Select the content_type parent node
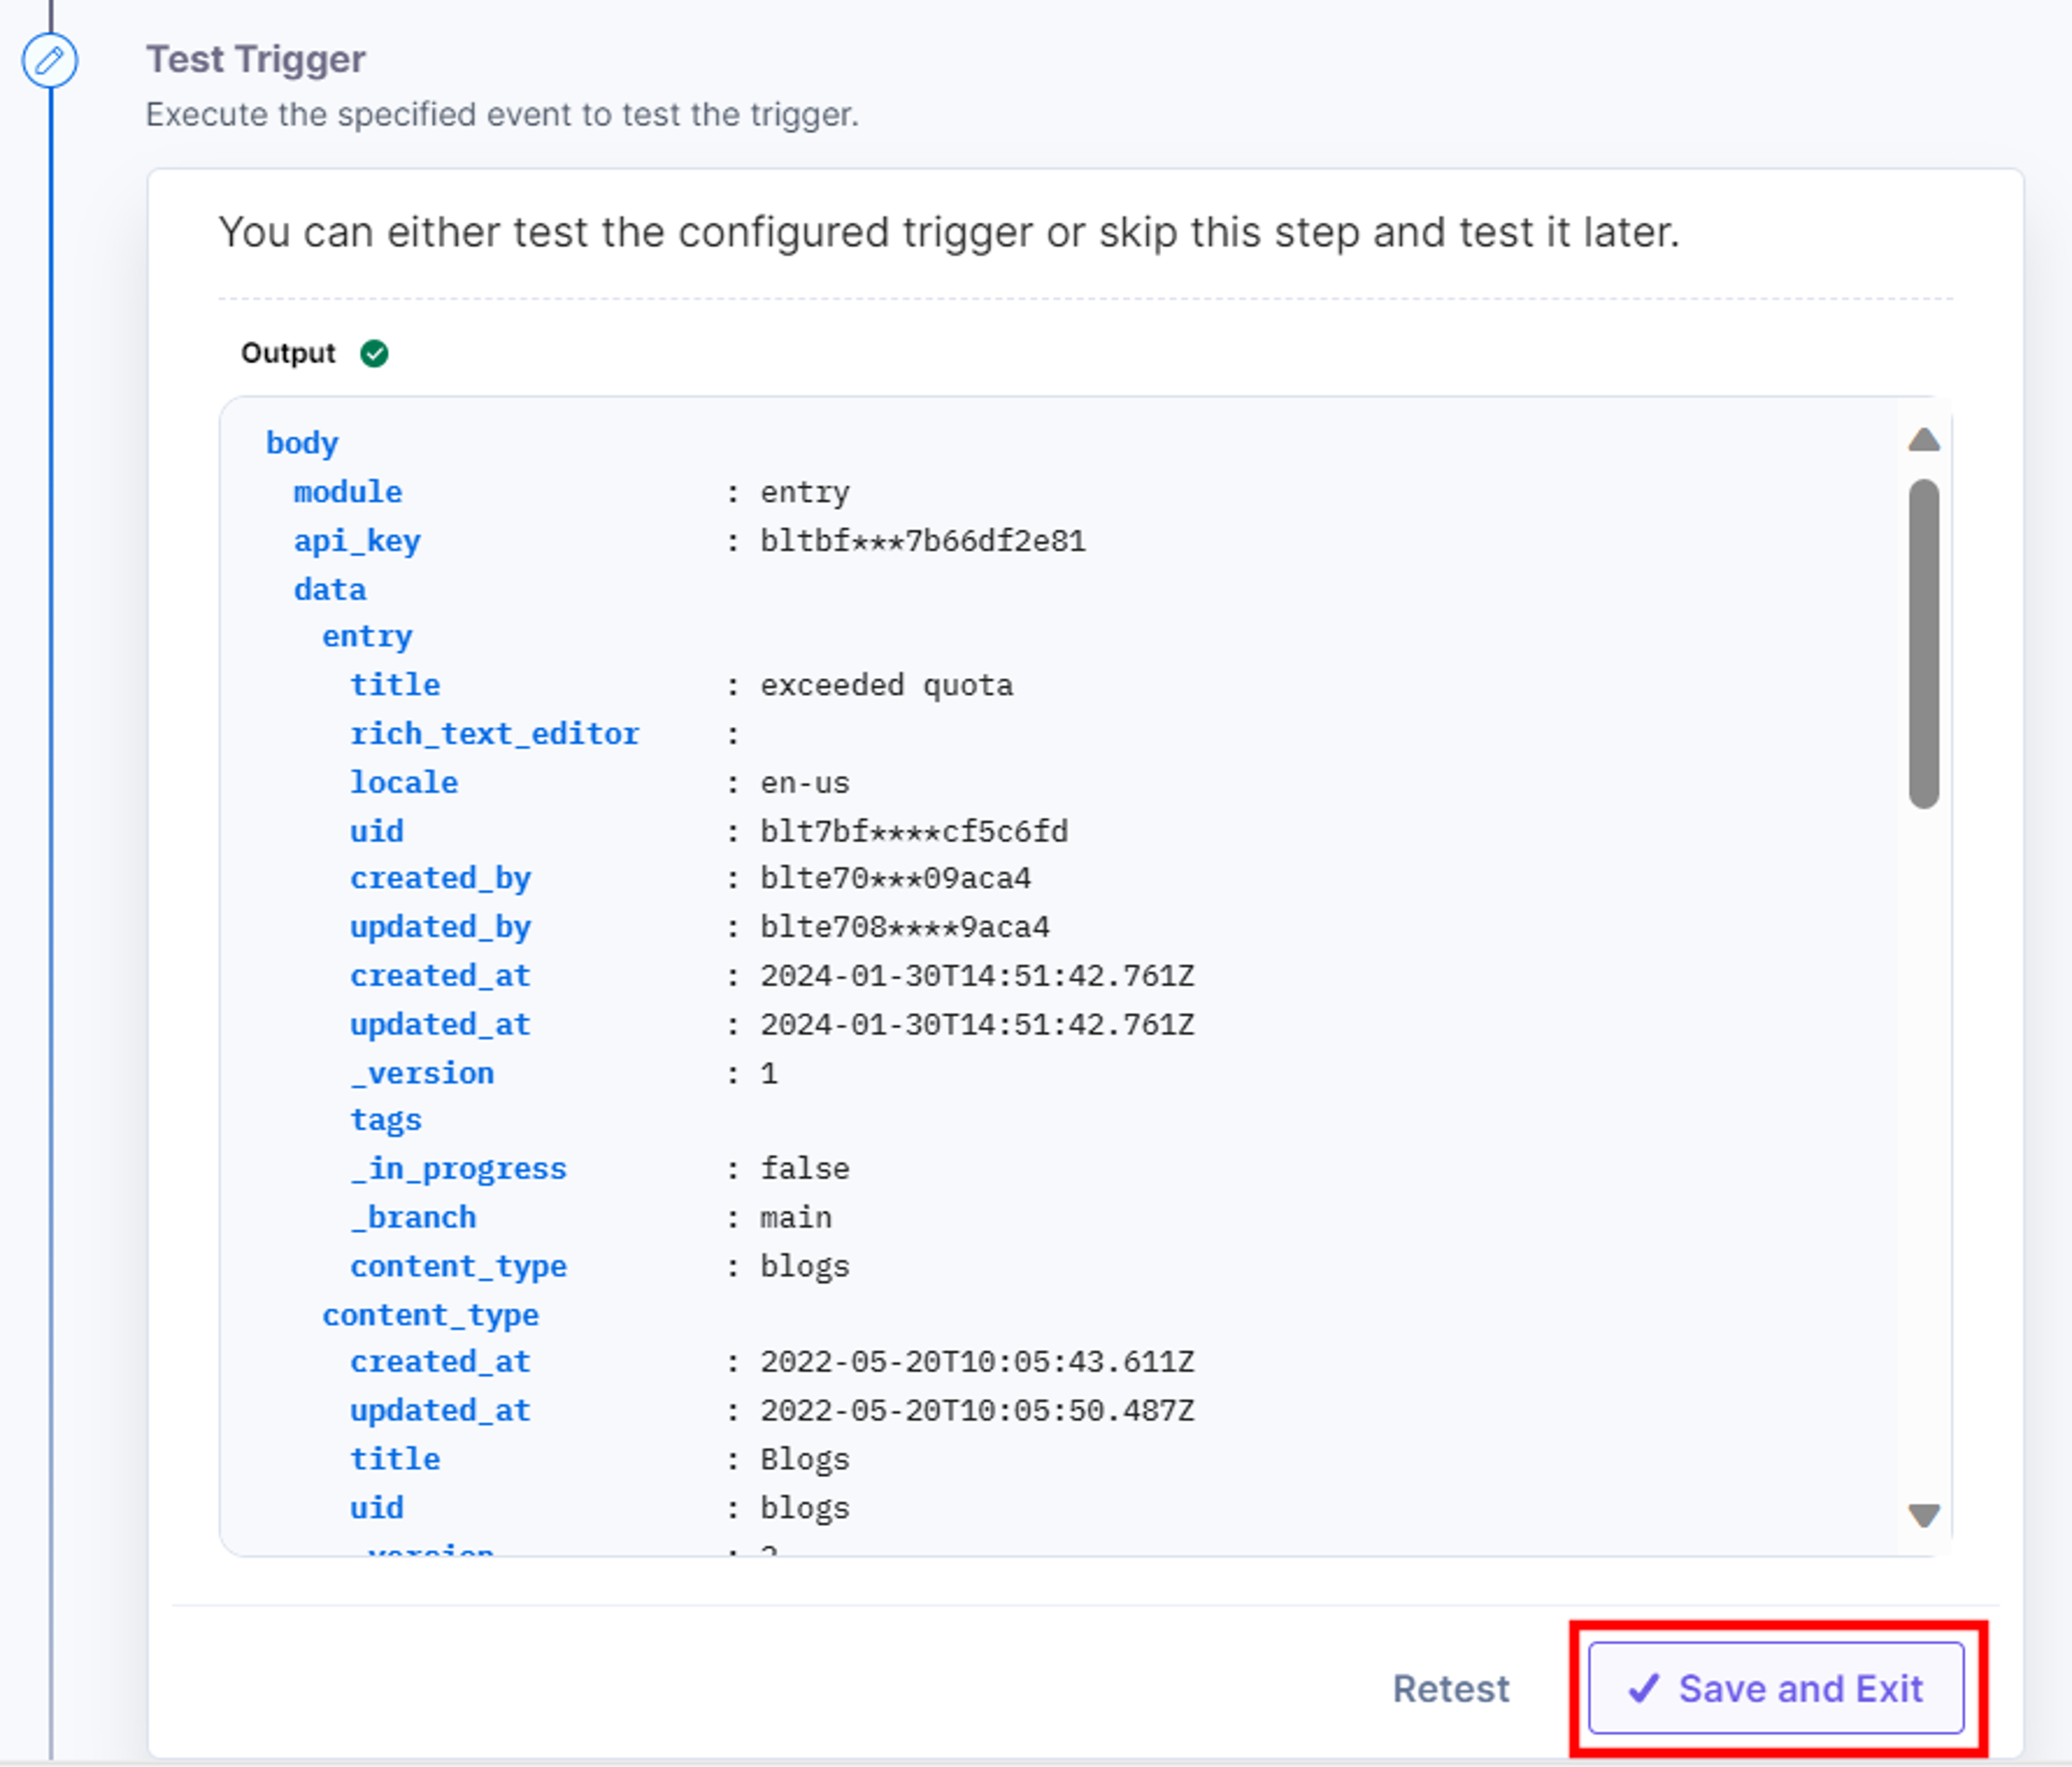 pyautogui.click(x=430, y=1315)
